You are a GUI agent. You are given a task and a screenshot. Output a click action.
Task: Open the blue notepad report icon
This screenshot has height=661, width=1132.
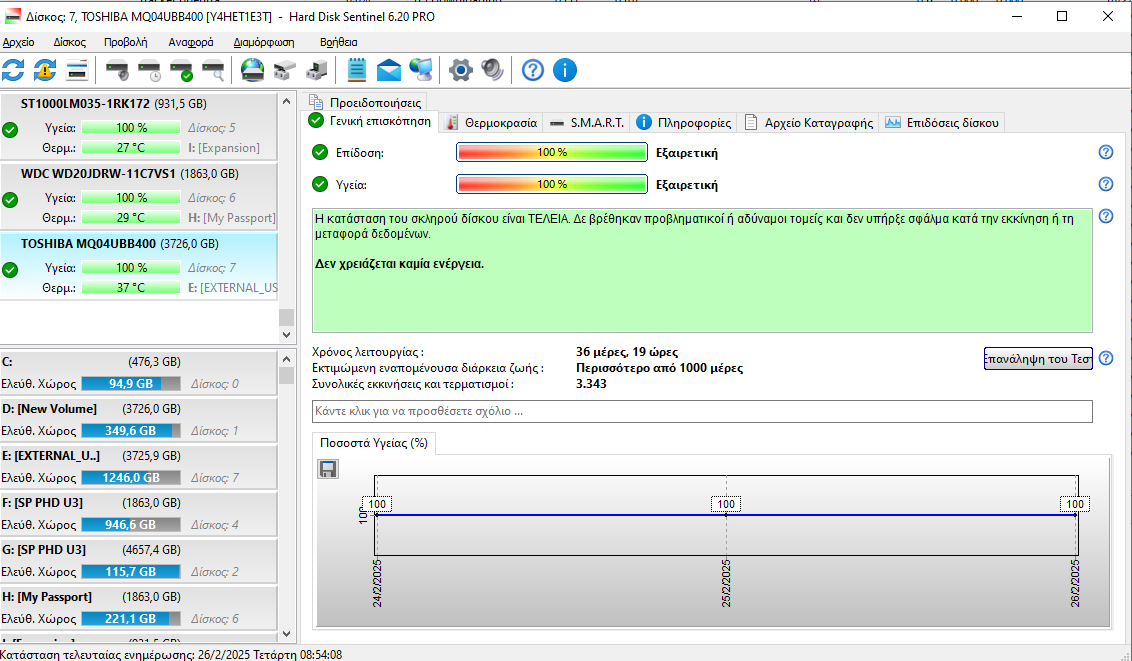click(x=357, y=70)
